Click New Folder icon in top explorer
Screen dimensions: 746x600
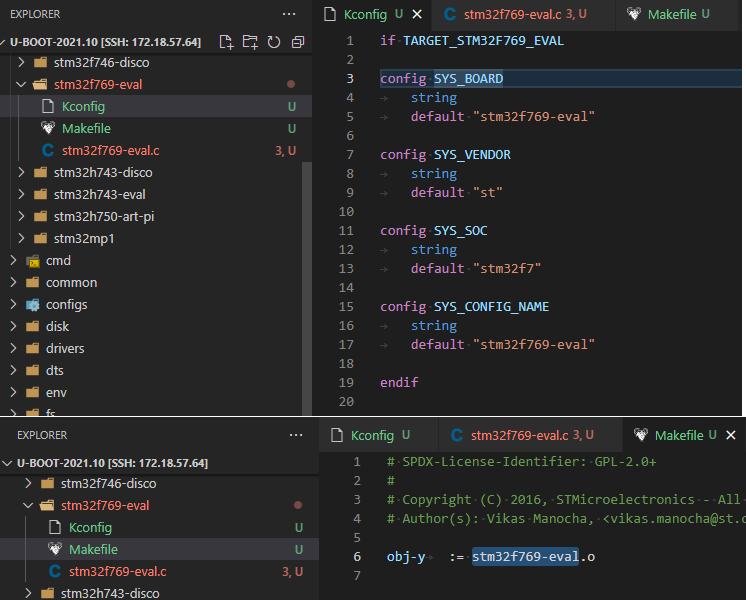[x=250, y=42]
